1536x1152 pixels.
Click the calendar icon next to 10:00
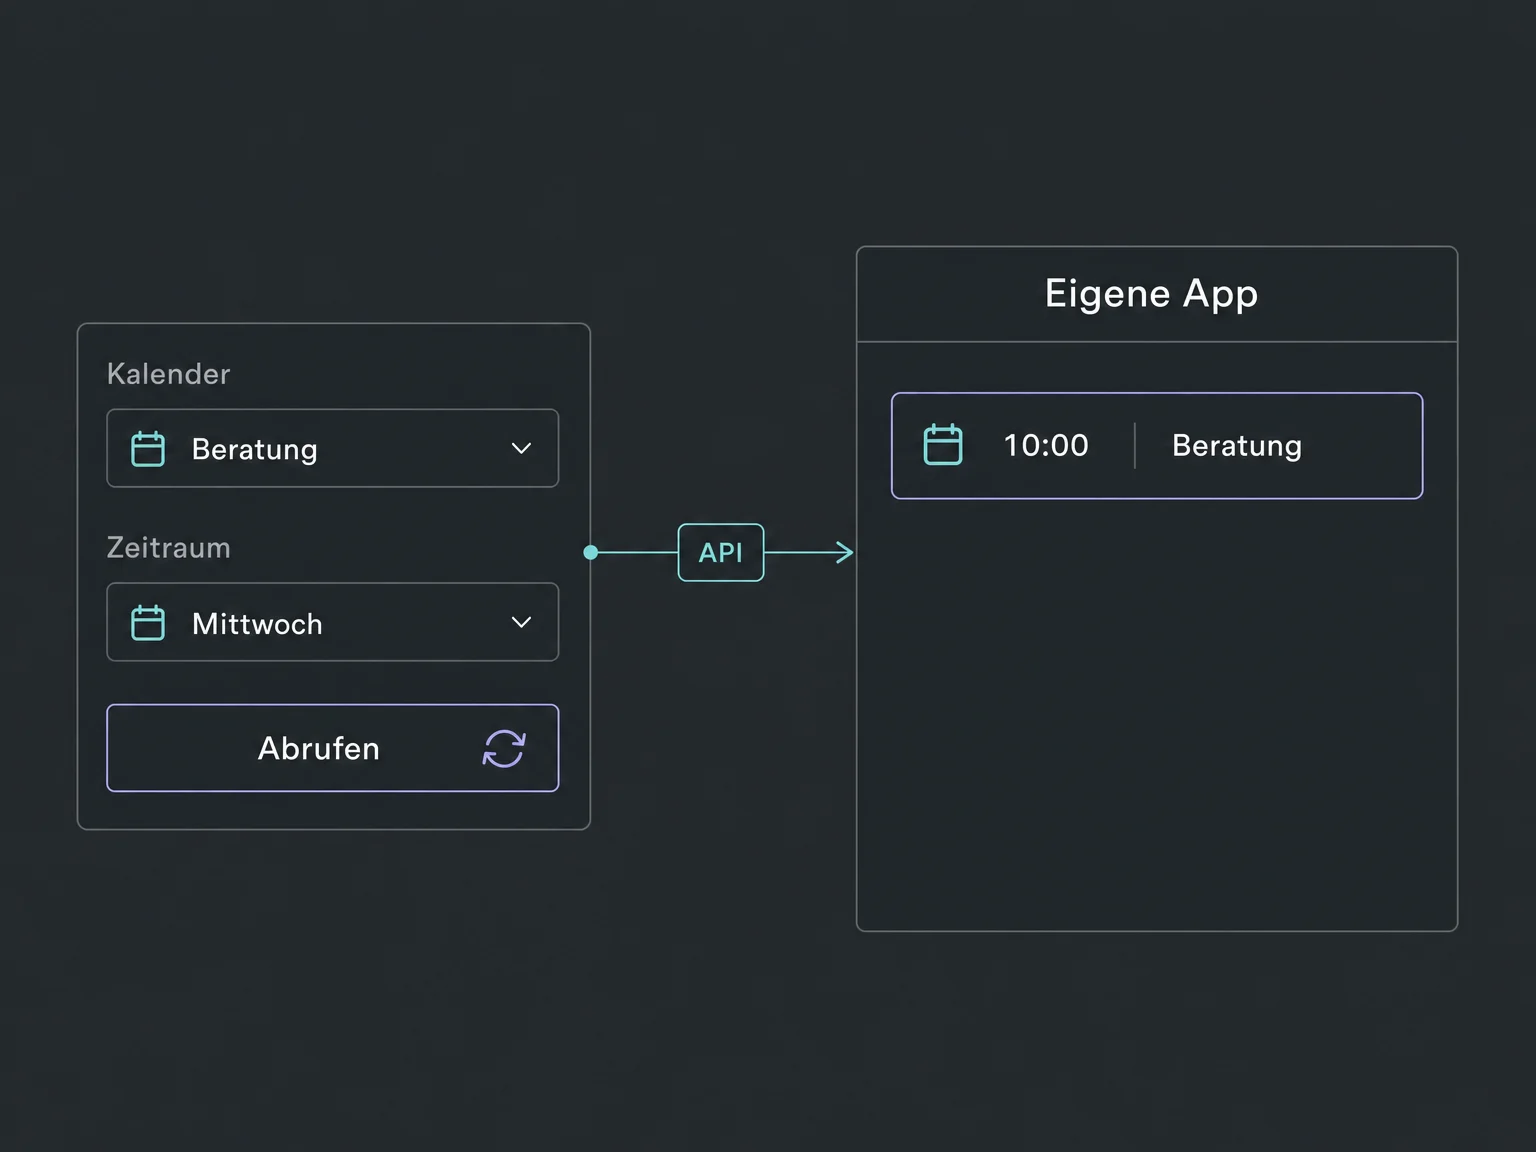(x=943, y=445)
